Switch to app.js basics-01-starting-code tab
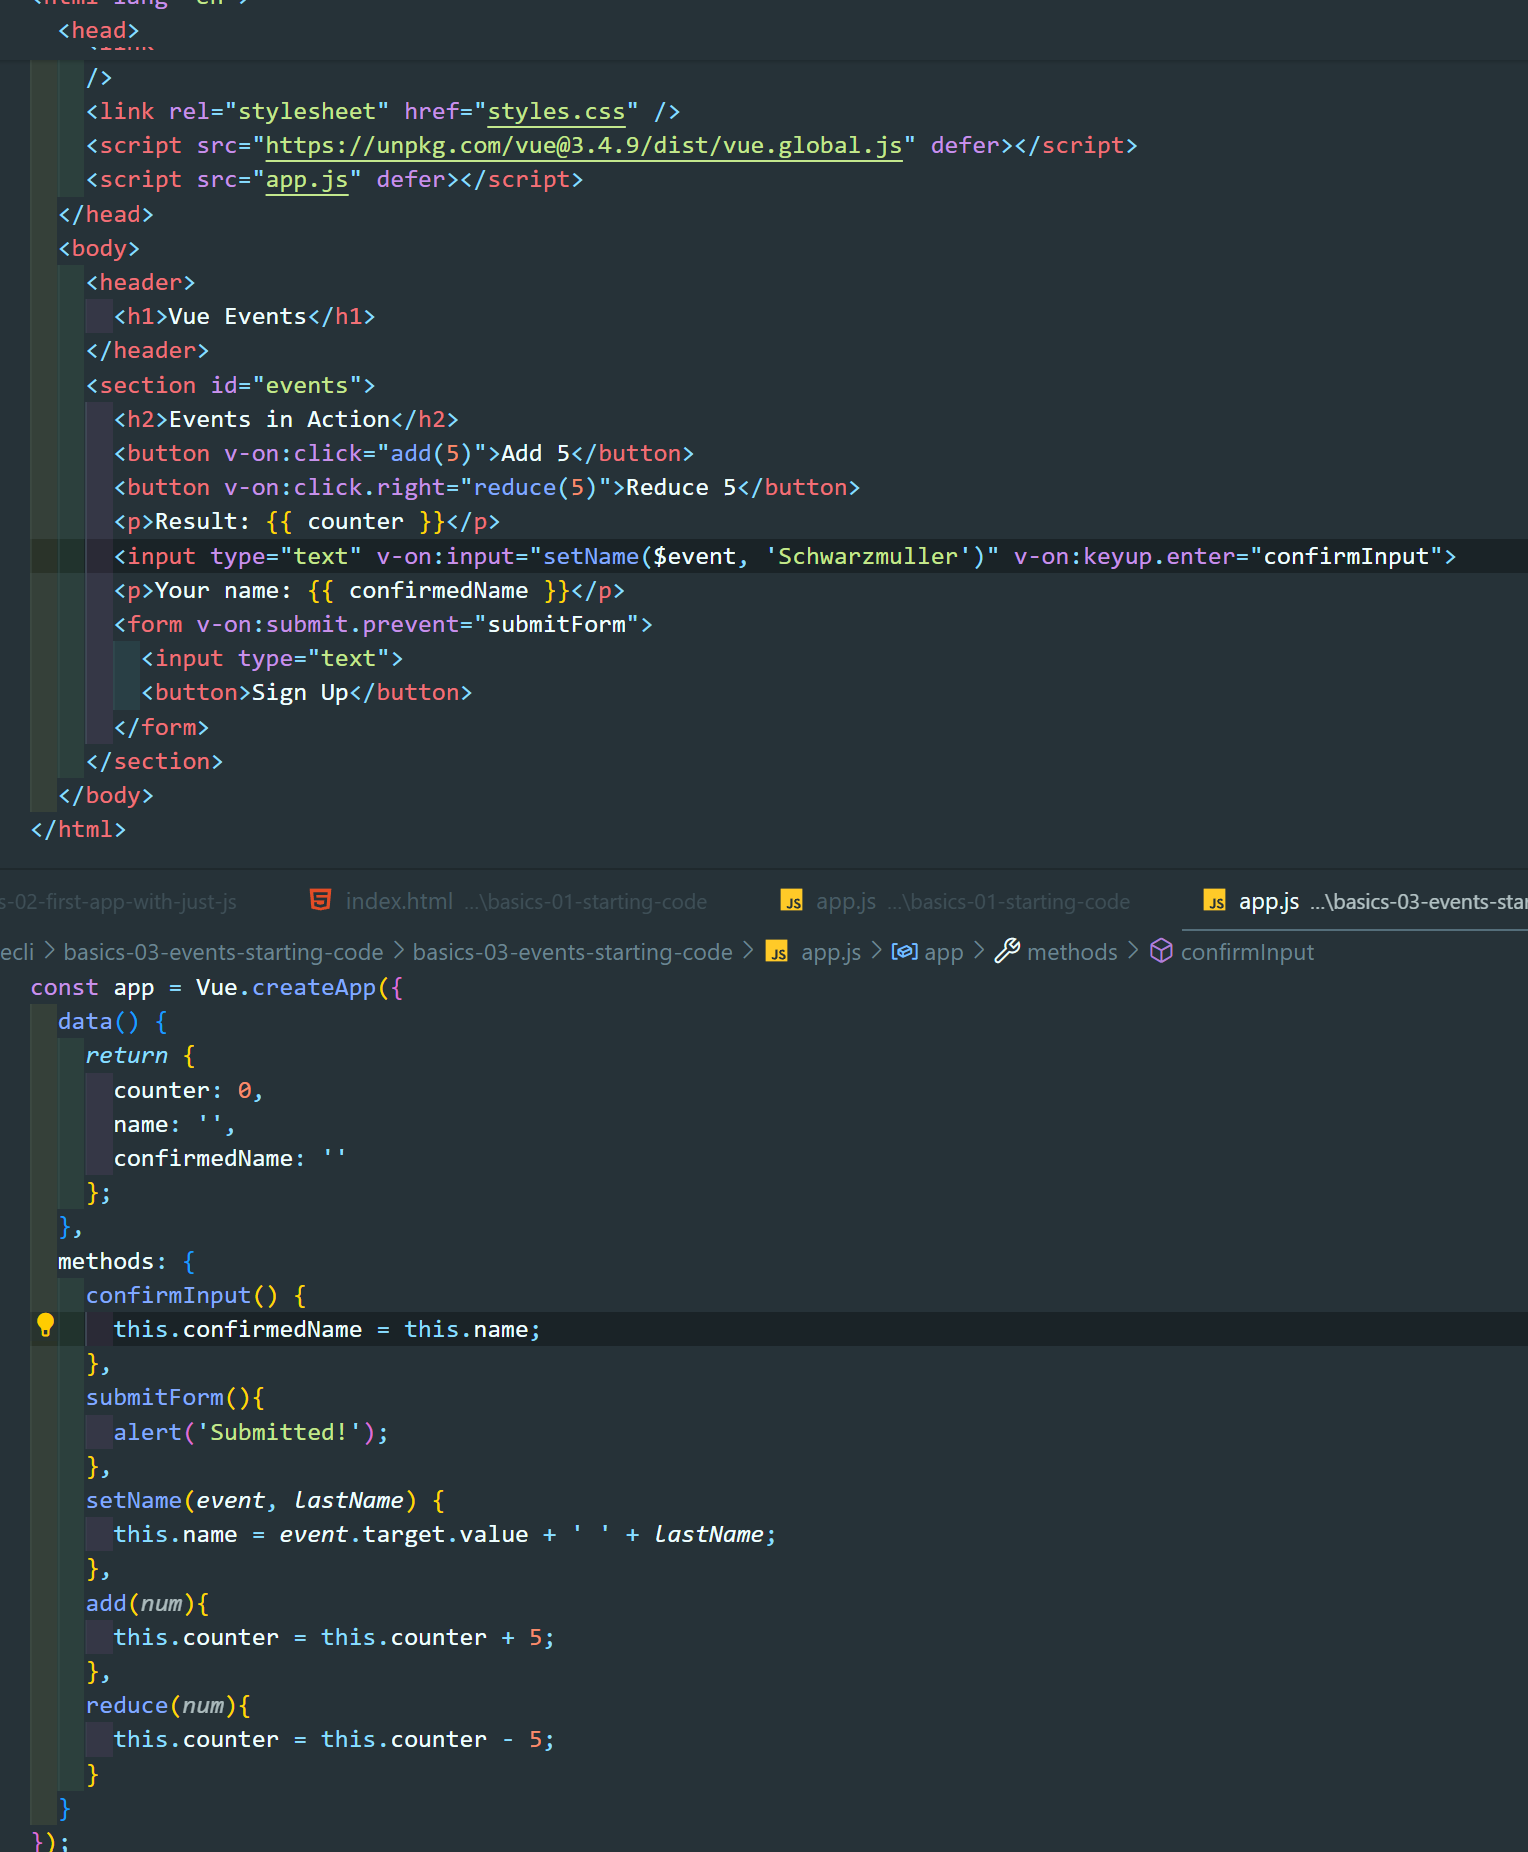Screen dimensions: 1528x1852 [955, 901]
